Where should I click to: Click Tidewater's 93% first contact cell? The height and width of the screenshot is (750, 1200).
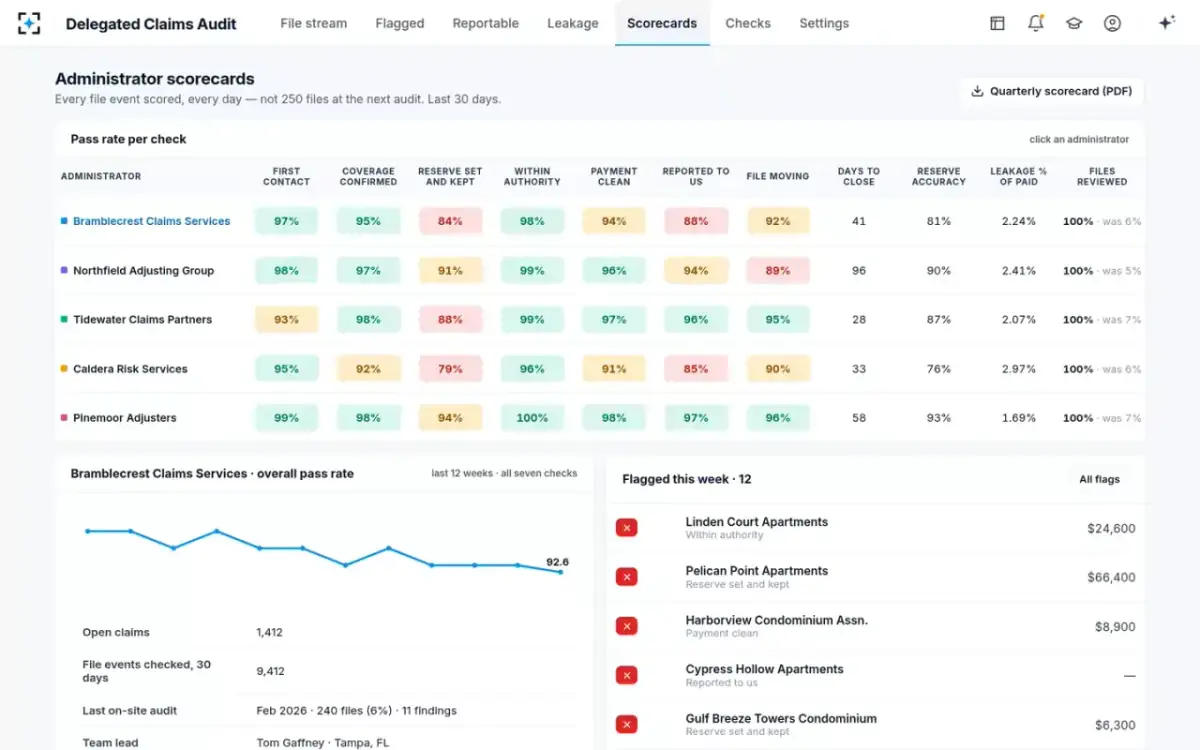pyautogui.click(x=286, y=320)
